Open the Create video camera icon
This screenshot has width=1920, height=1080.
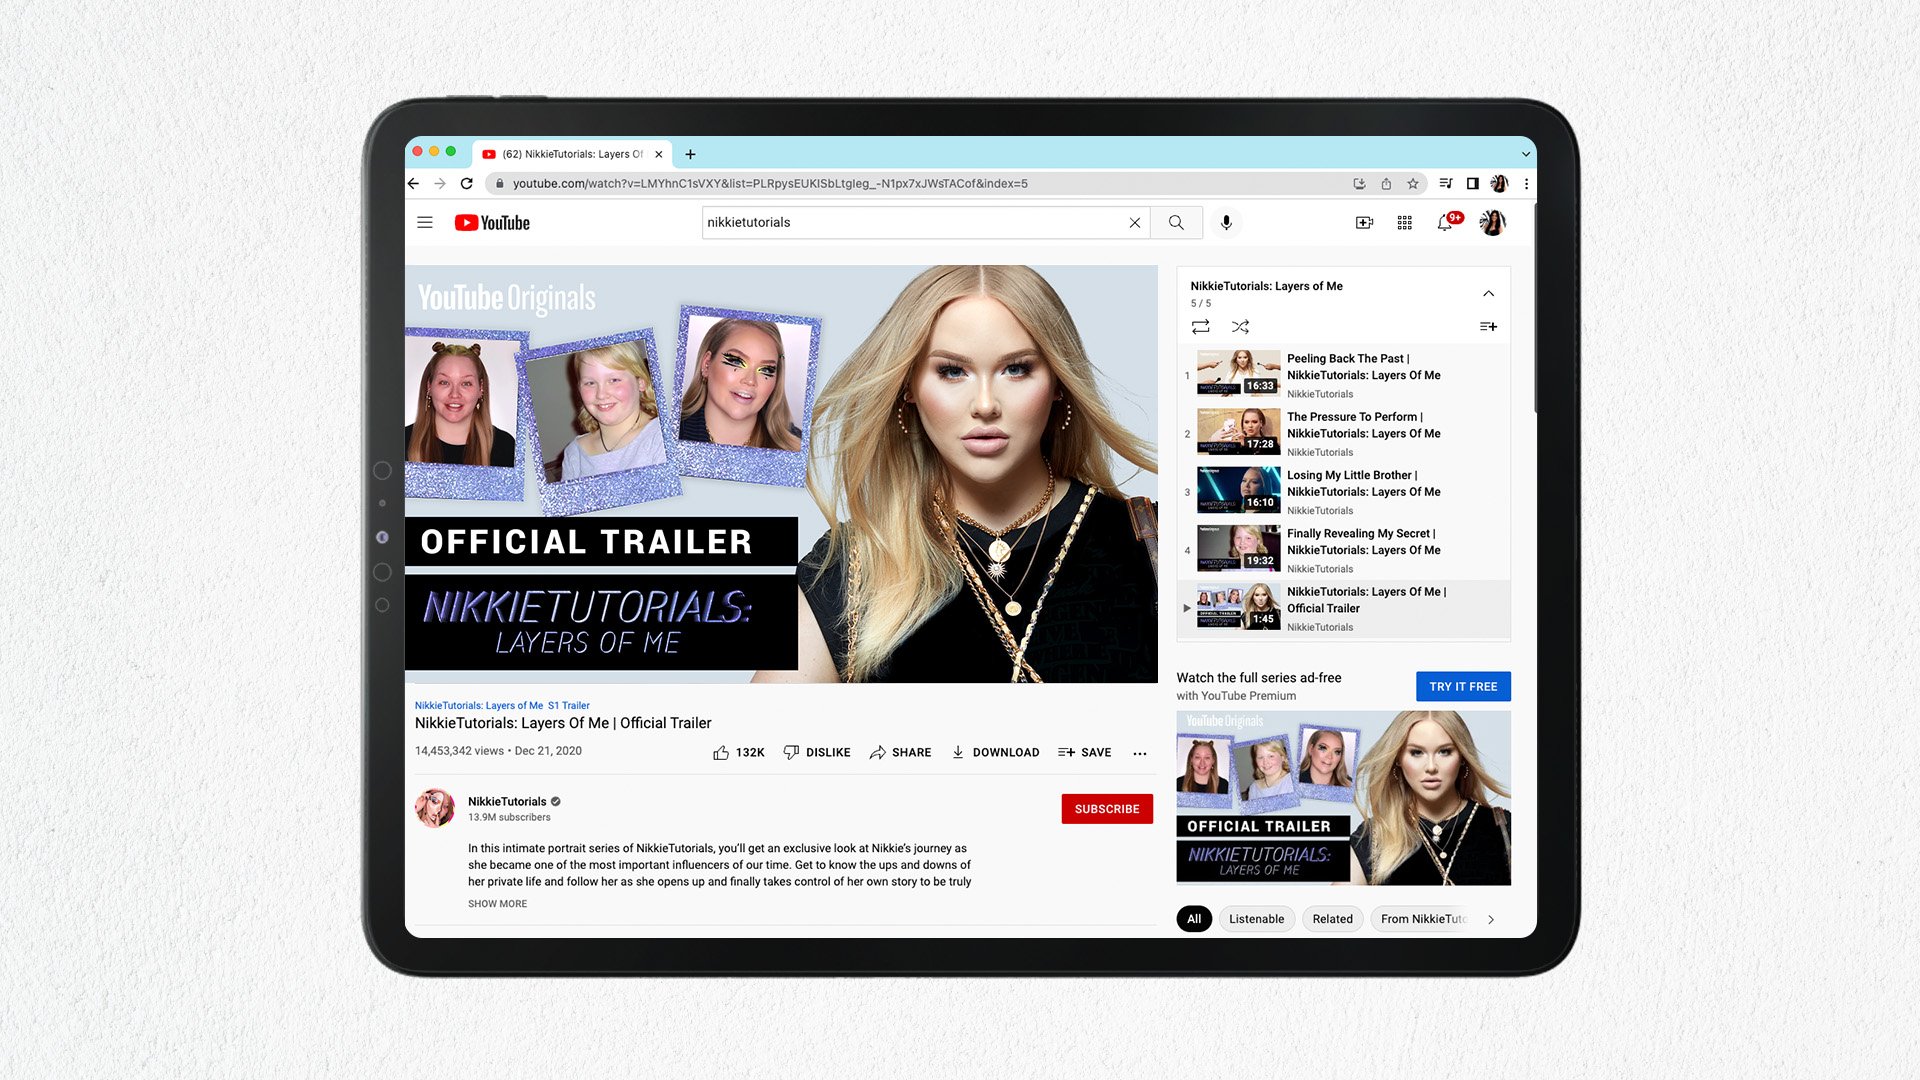click(1364, 222)
